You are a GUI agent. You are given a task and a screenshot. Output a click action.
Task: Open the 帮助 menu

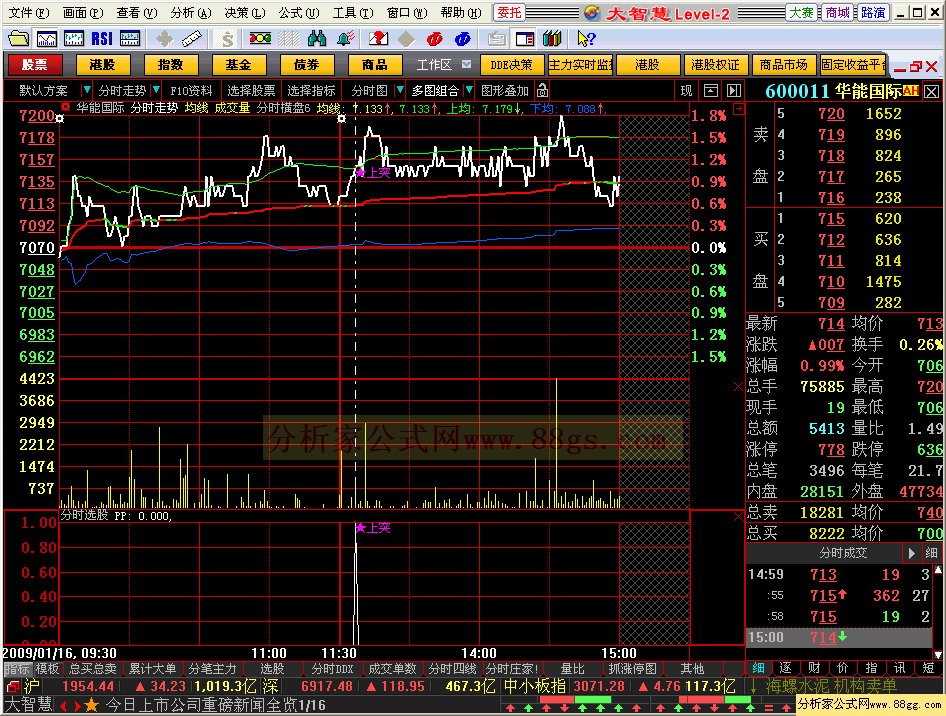point(461,13)
